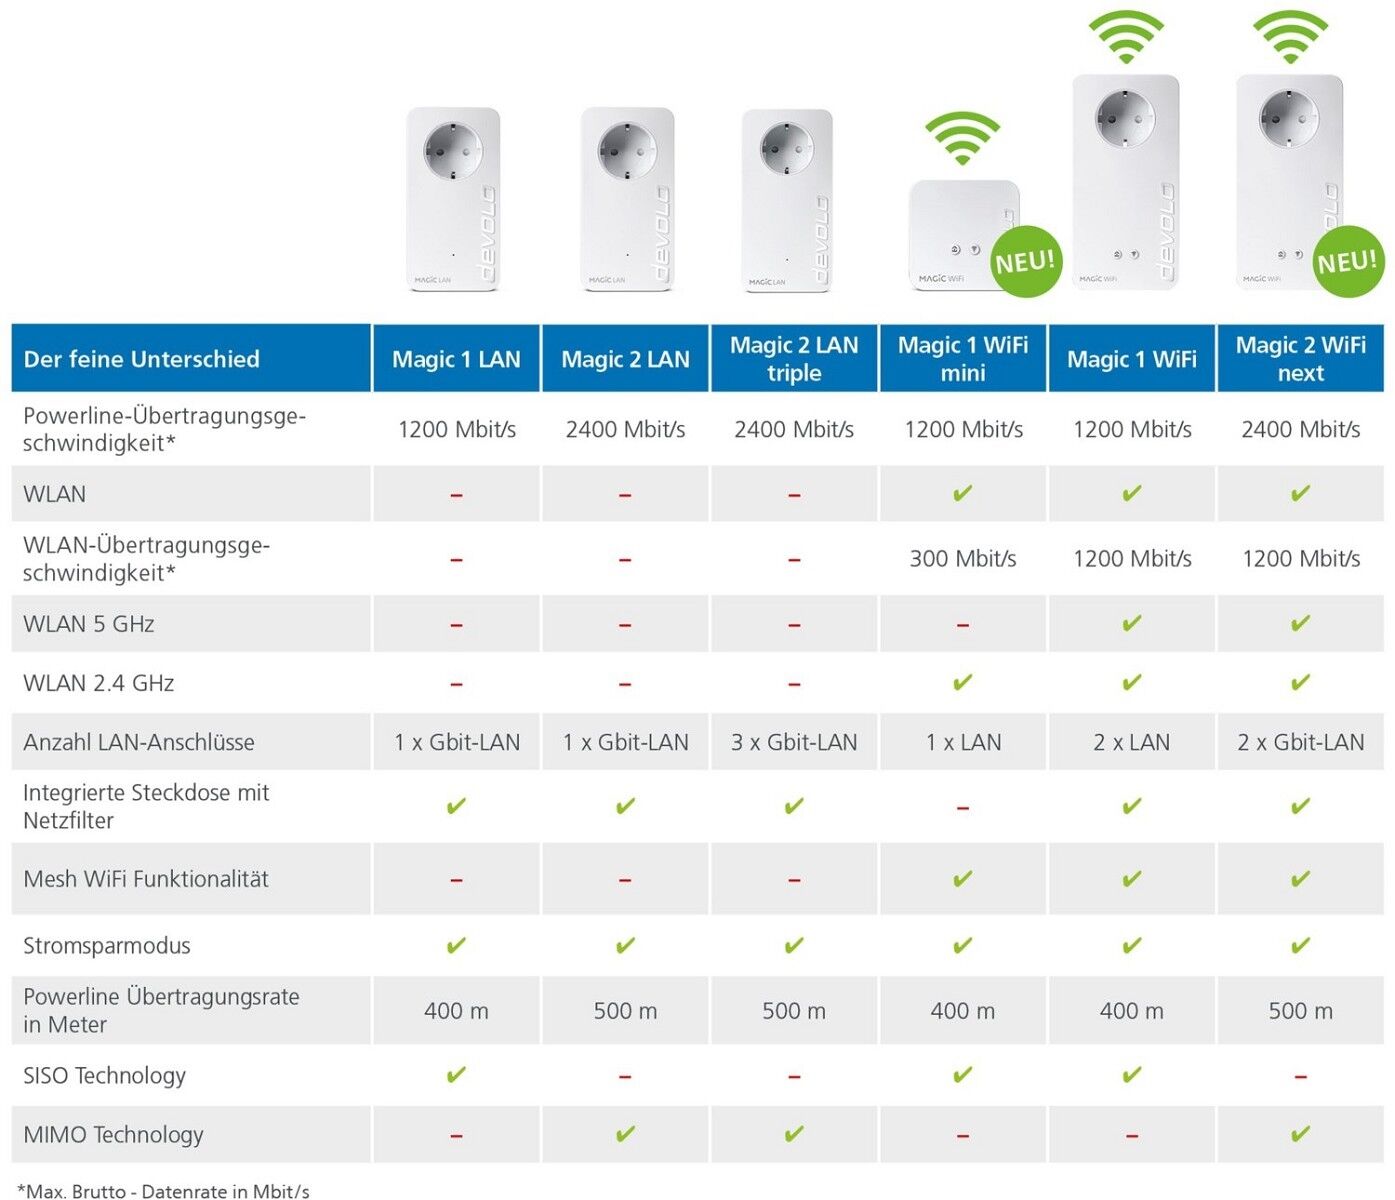
Task: Click the WiFi symbol above the Magic 1 WiFi adapter
Action: point(1126,37)
